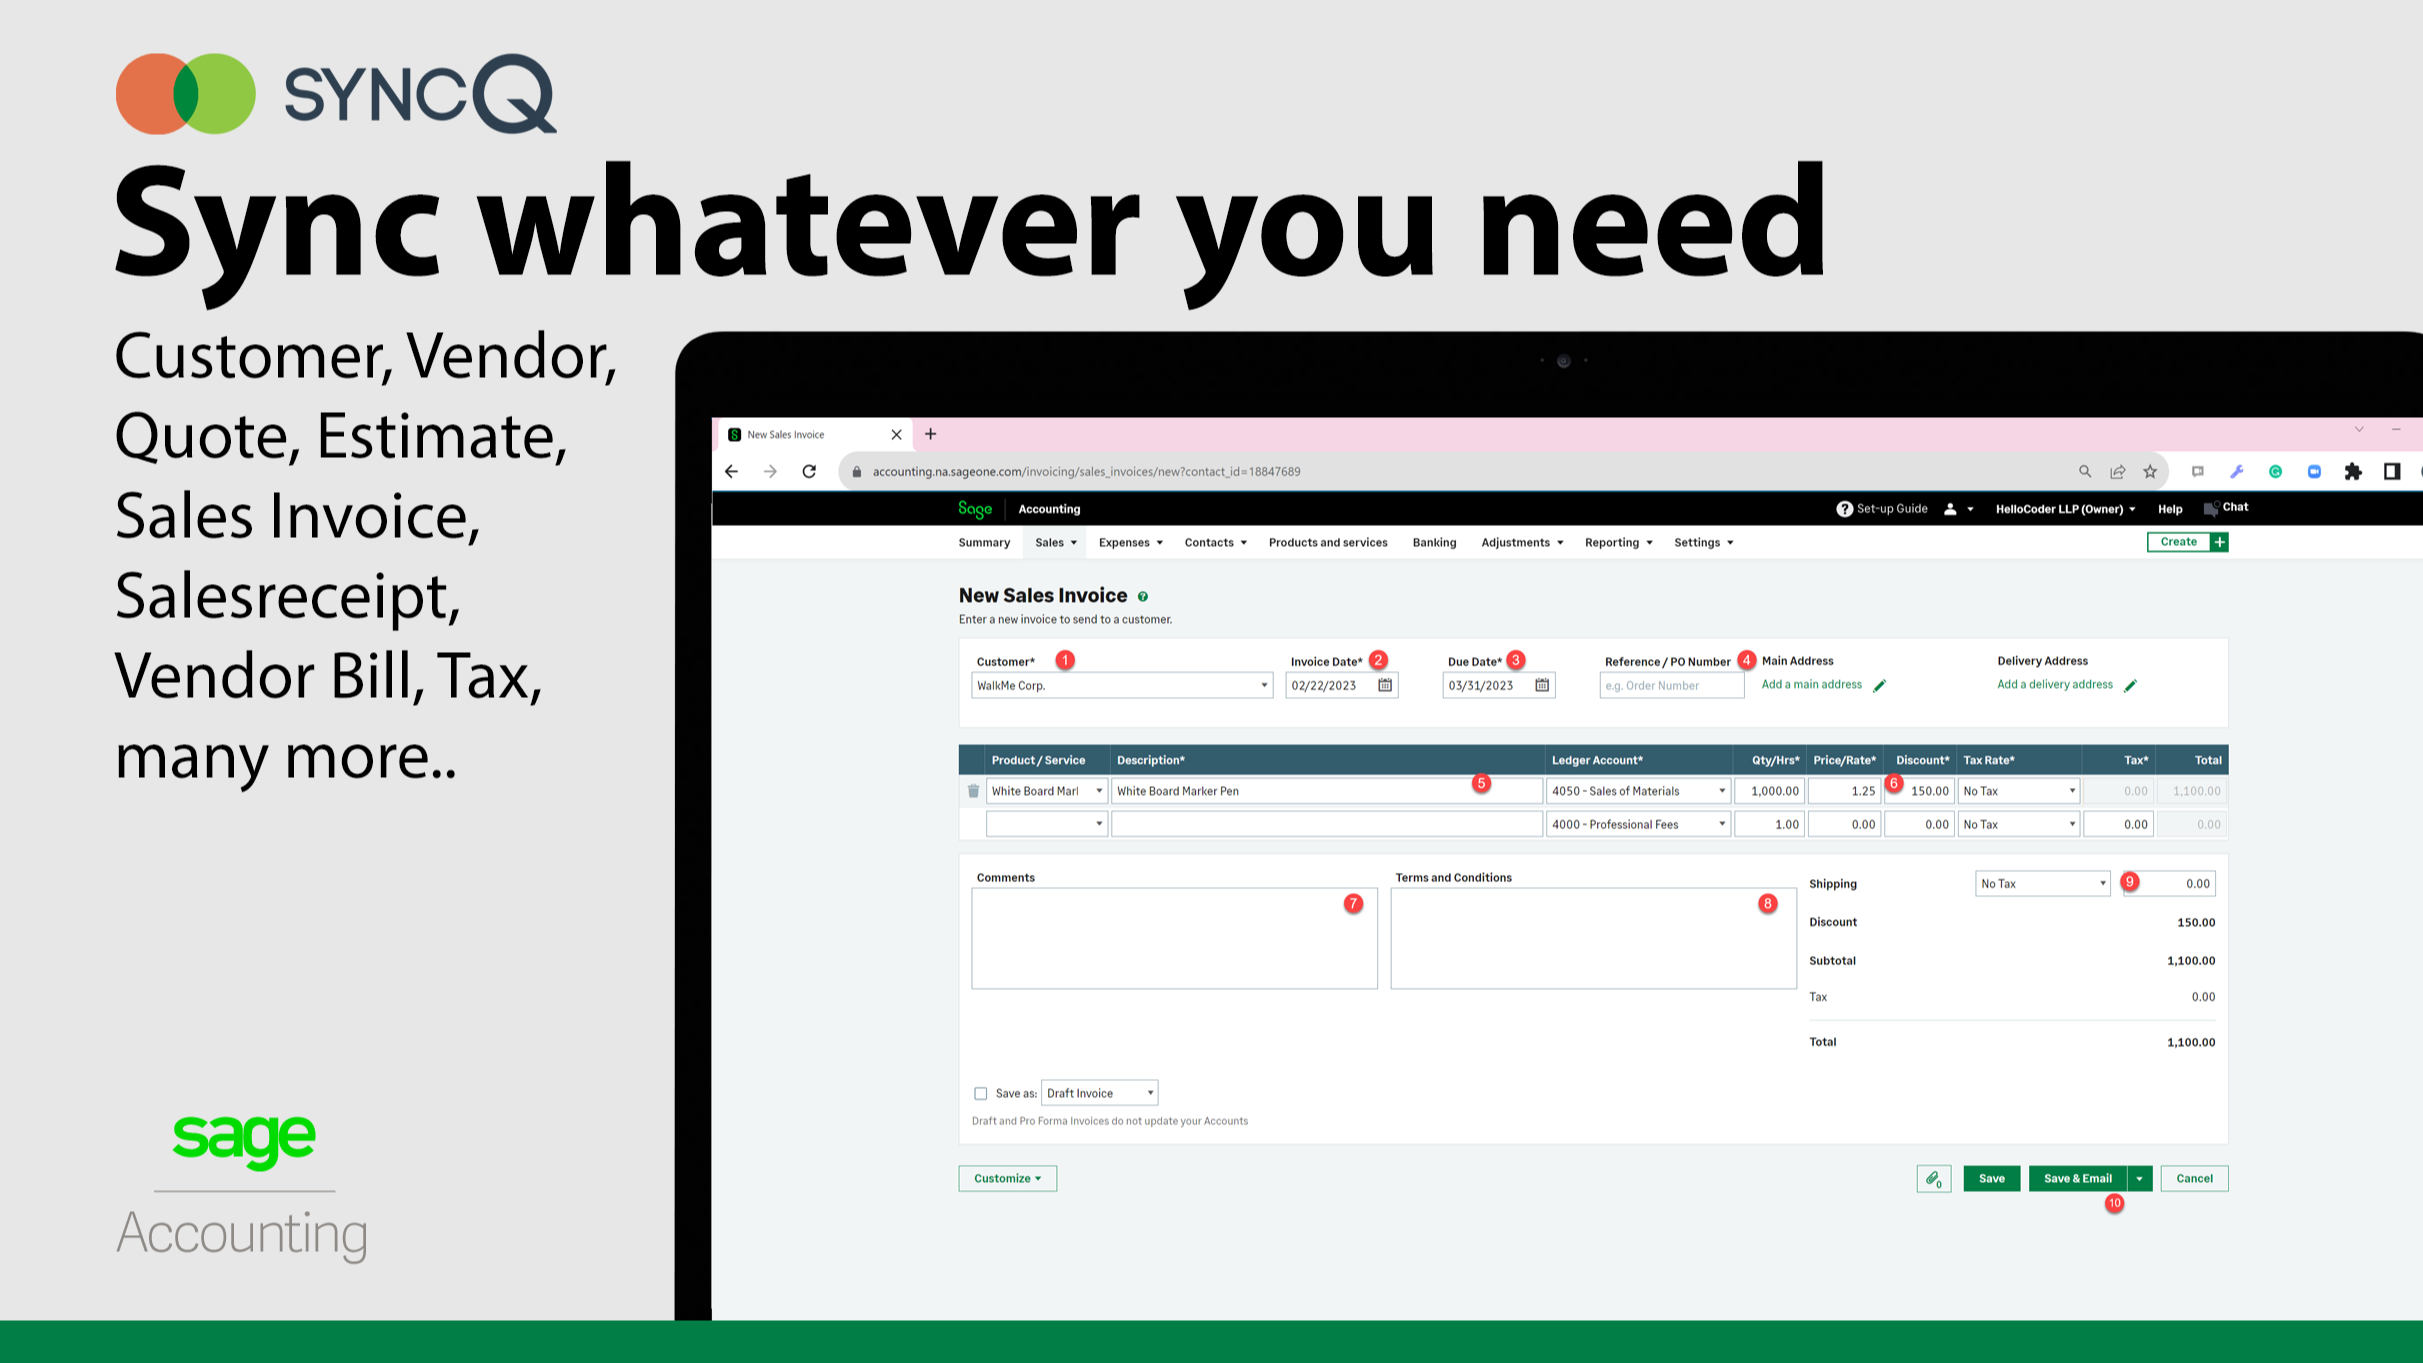This screenshot has height=1363, width=2423.
Task: Click the back navigation arrow icon
Action: [732, 471]
